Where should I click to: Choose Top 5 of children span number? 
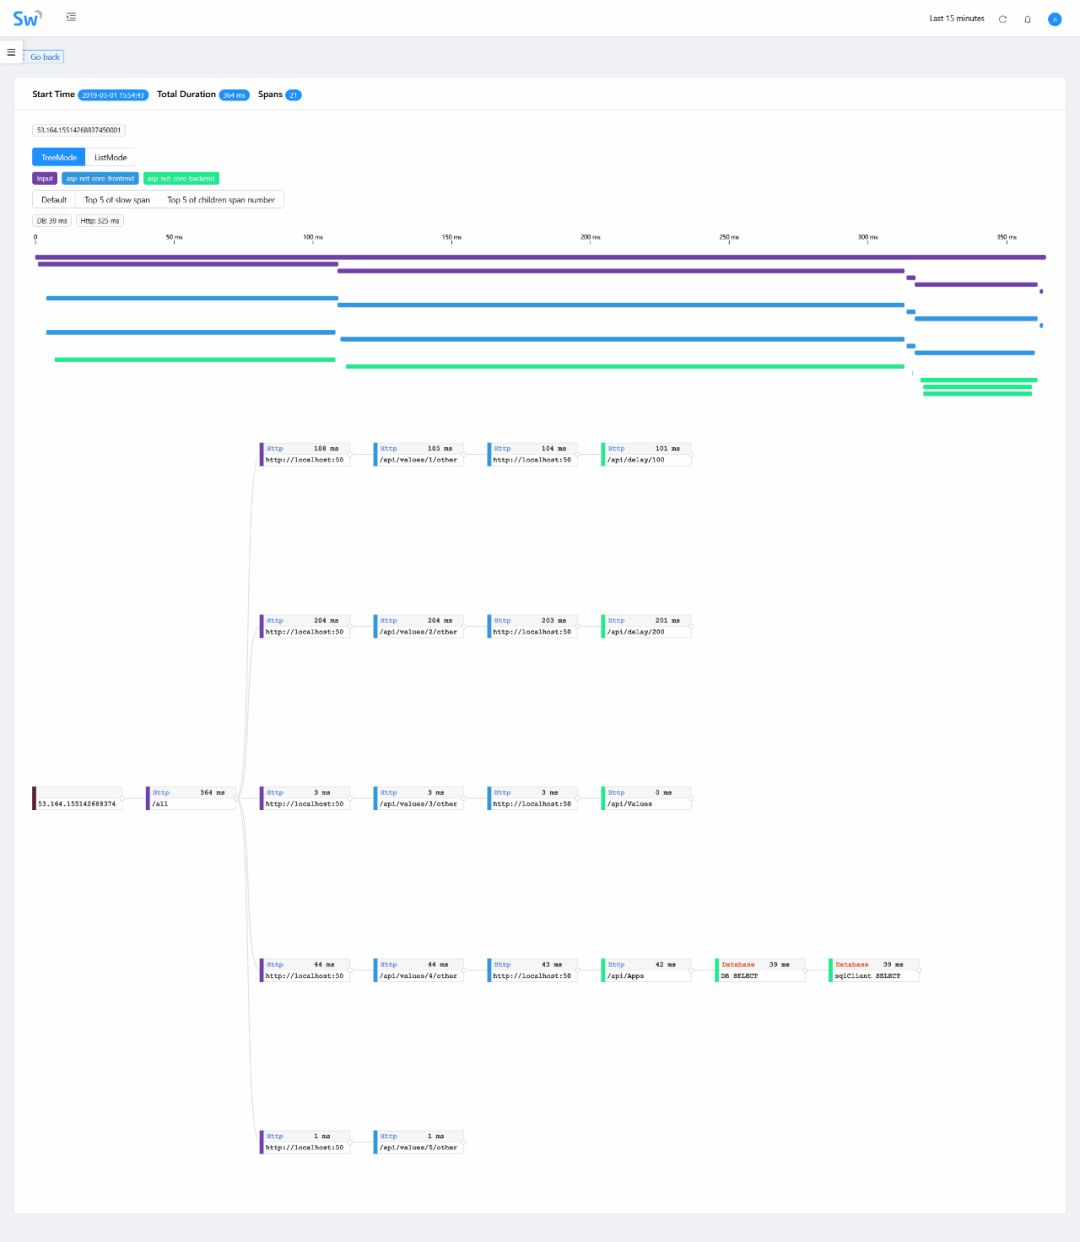221,200
